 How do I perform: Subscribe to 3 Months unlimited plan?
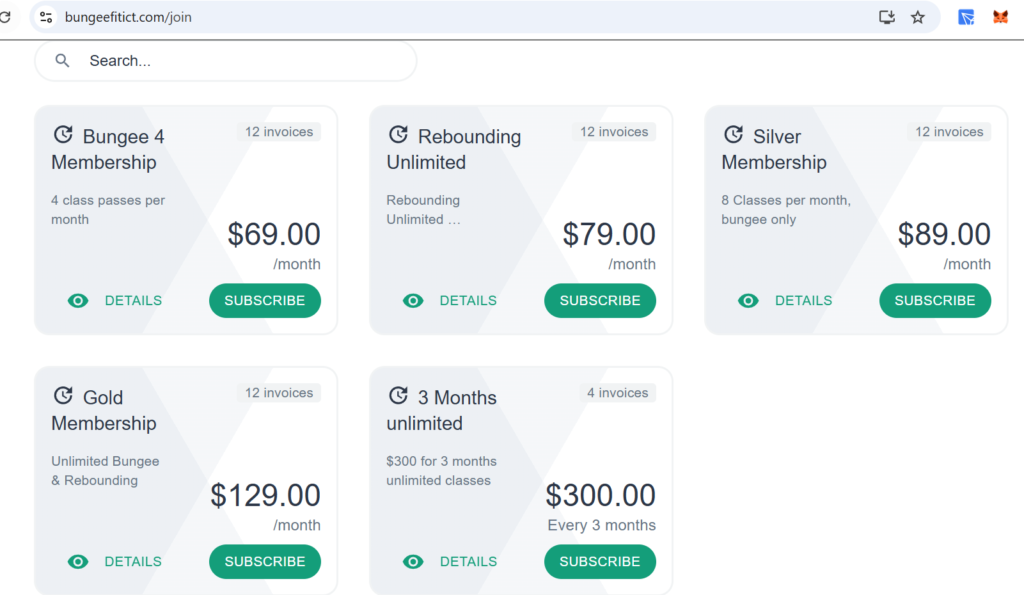pos(600,562)
